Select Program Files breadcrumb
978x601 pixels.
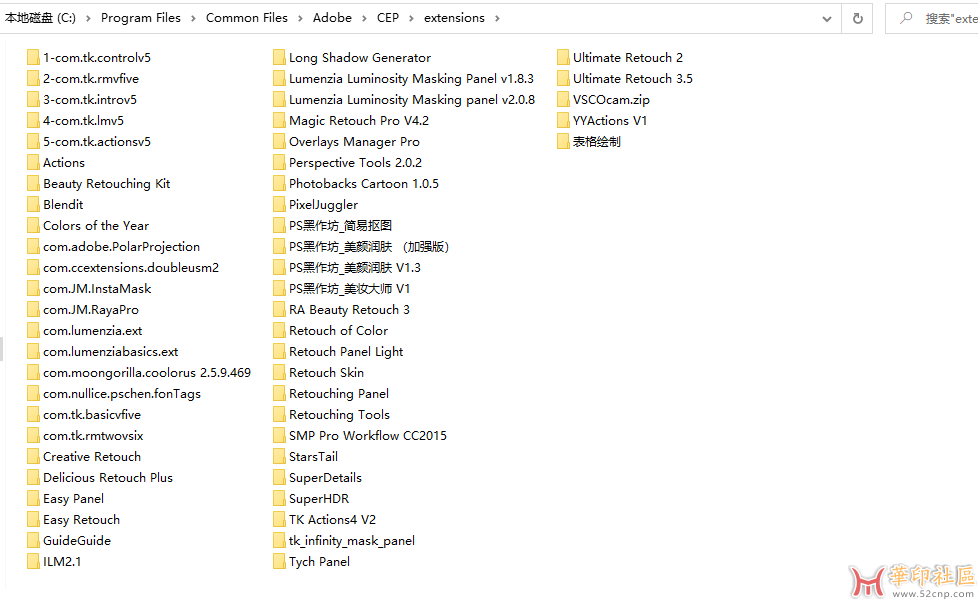click(x=140, y=18)
